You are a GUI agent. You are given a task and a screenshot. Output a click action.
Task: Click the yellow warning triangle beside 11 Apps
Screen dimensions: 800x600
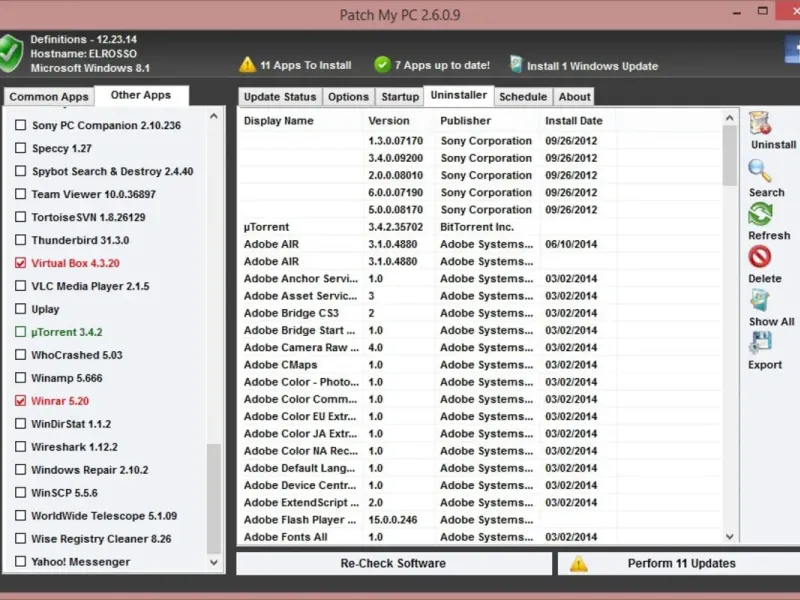[247, 65]
